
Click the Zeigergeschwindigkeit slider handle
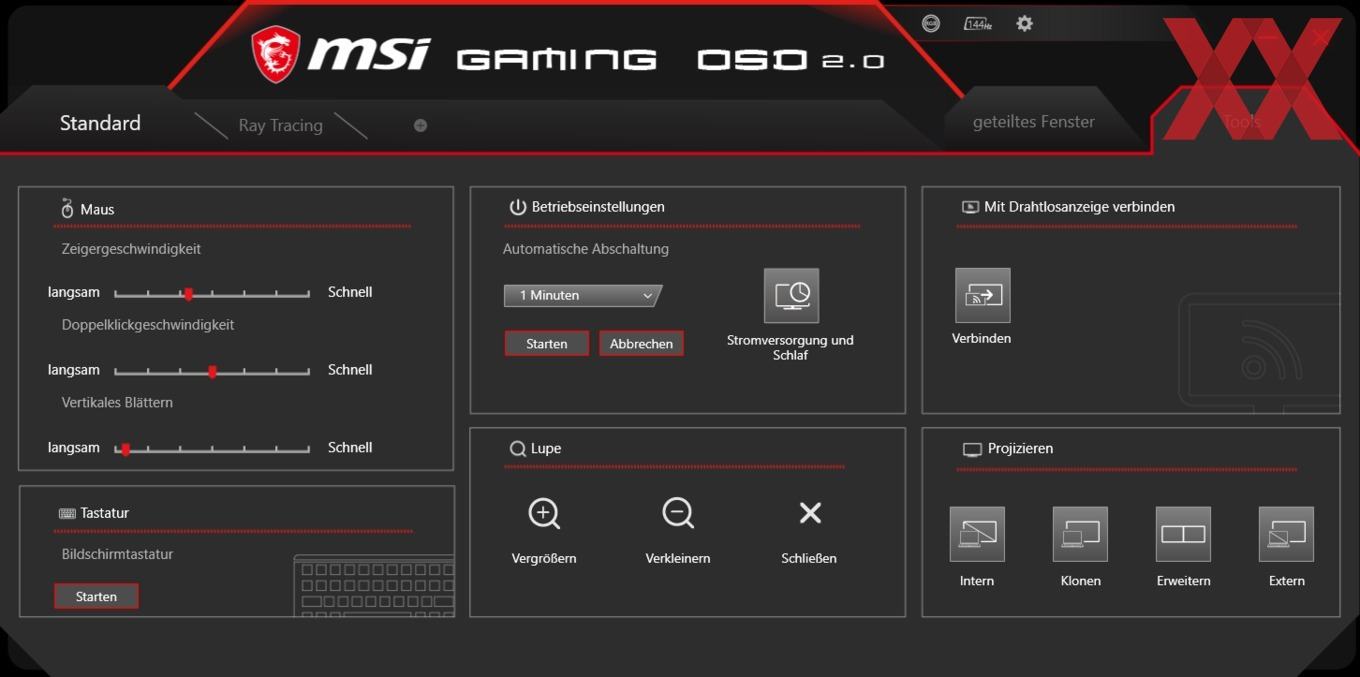click(188, 293)
